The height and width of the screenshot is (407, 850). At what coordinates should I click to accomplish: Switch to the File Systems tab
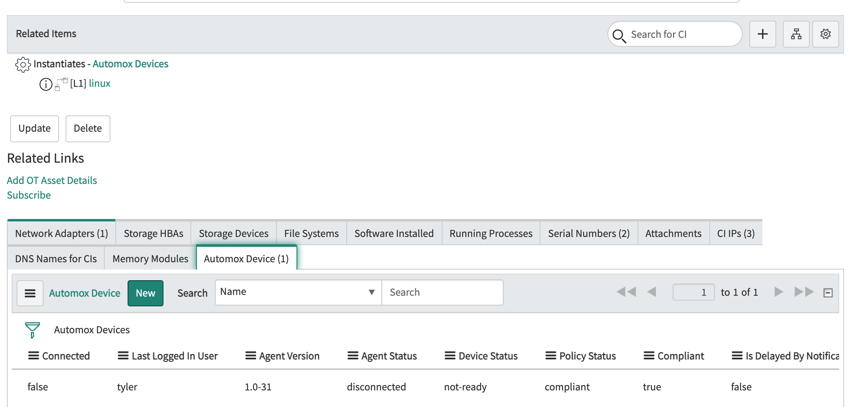click(311, 234)
